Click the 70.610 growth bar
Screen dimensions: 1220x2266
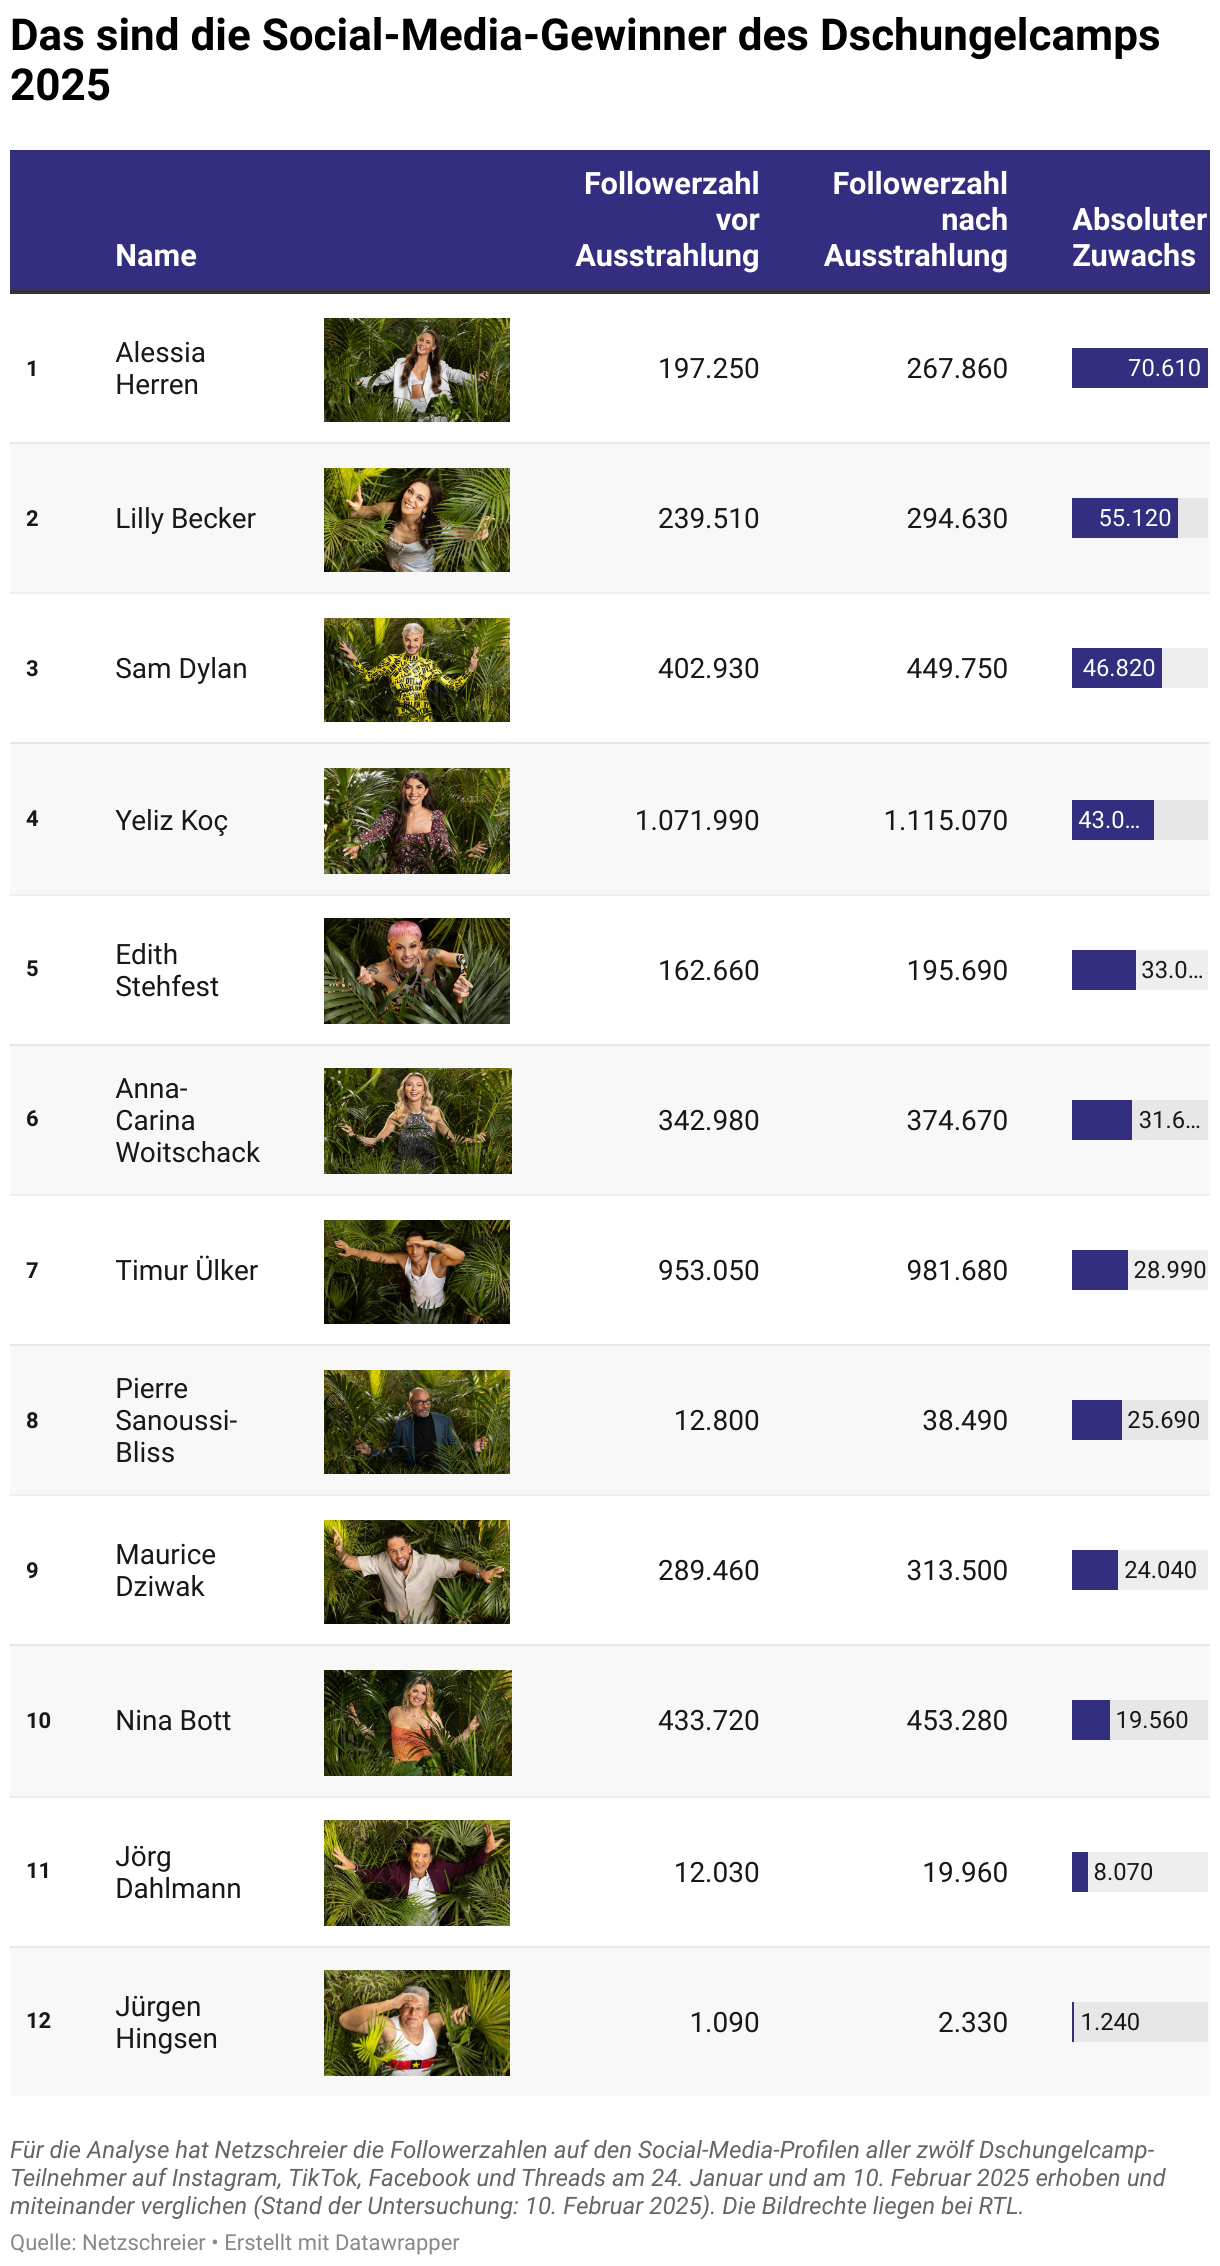pos(1139,368)
